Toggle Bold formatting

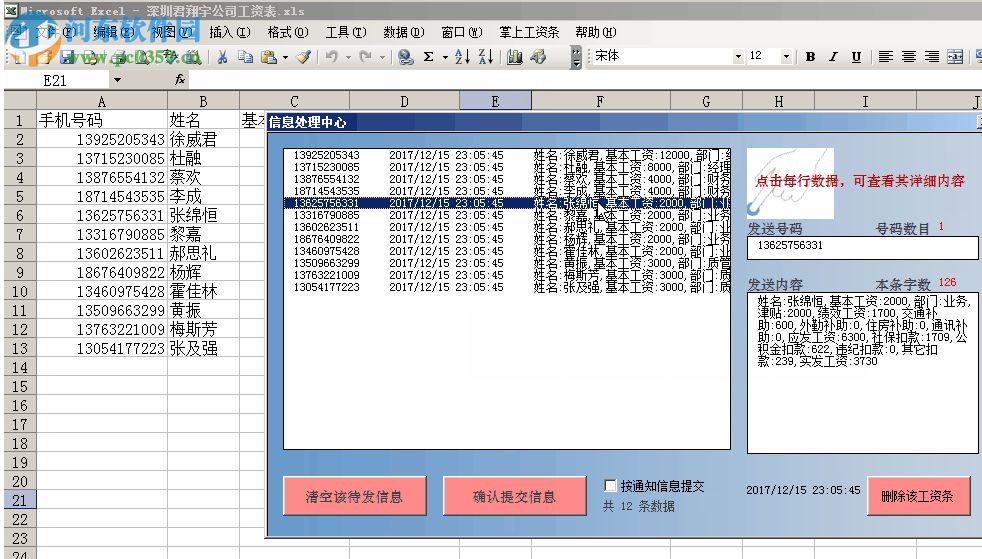point(810,57)
